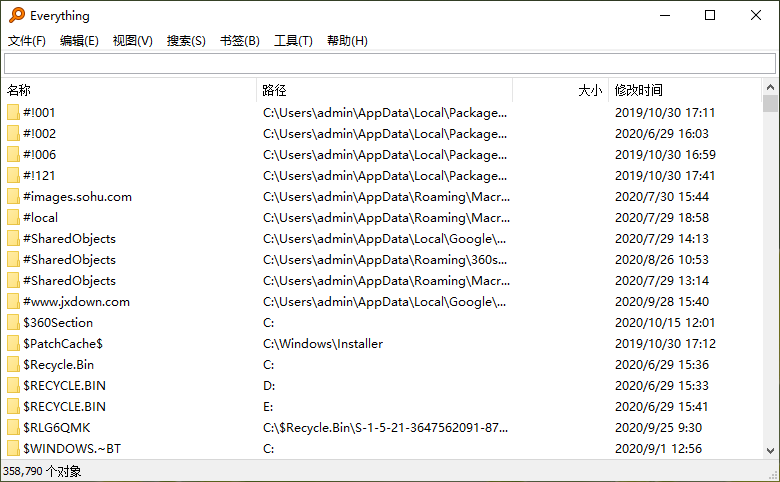Select the folder icon for #!002
The width and height of the screenshot is (780, 482).
(13, 134)
